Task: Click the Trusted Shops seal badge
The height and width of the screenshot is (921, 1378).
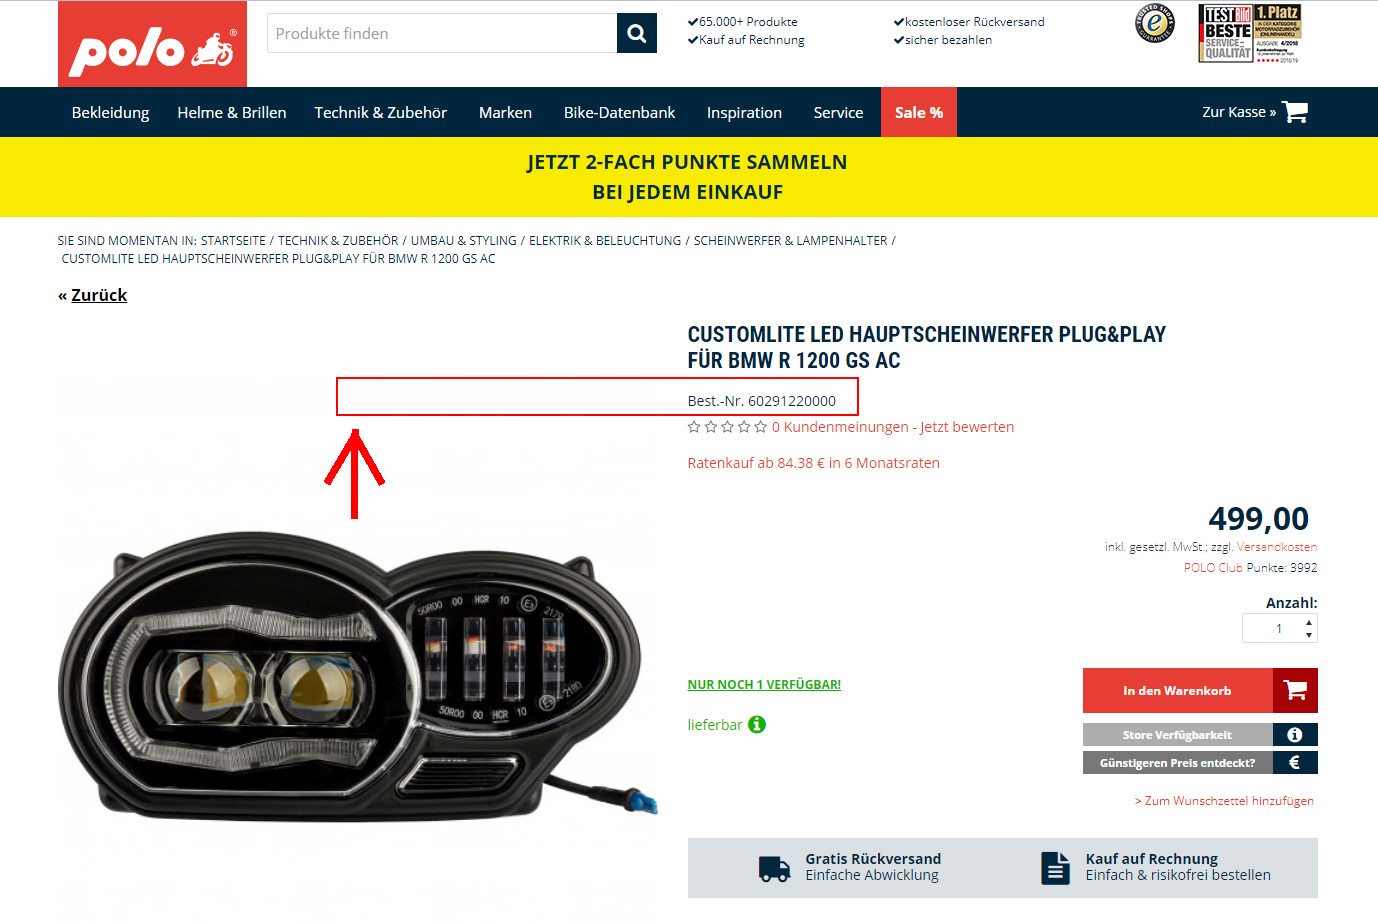Action: coord(1155,23)
